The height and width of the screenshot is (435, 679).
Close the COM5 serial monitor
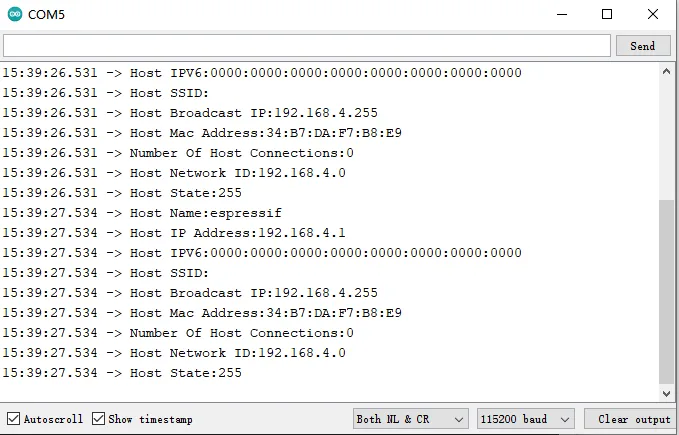tap(653, 15)
